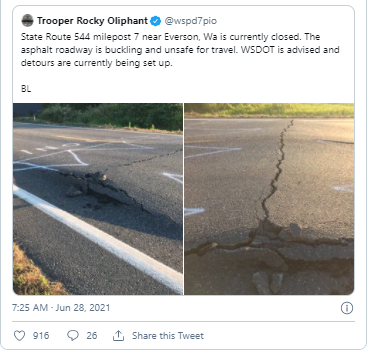Click the detours being set up line
This screenshot has height=362, width=368.
coord(97,63)
